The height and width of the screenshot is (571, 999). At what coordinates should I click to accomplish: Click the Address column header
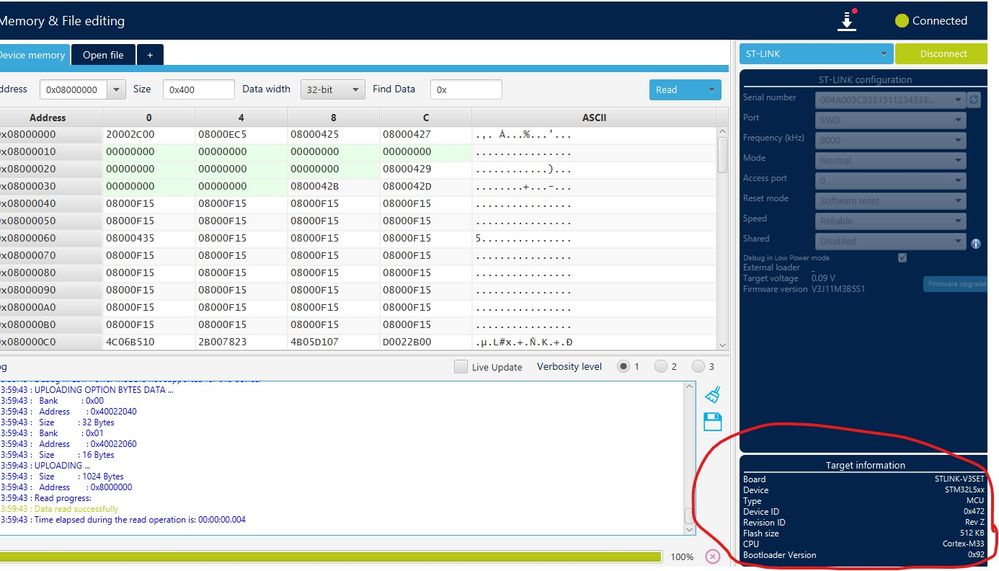pos(50,118)
